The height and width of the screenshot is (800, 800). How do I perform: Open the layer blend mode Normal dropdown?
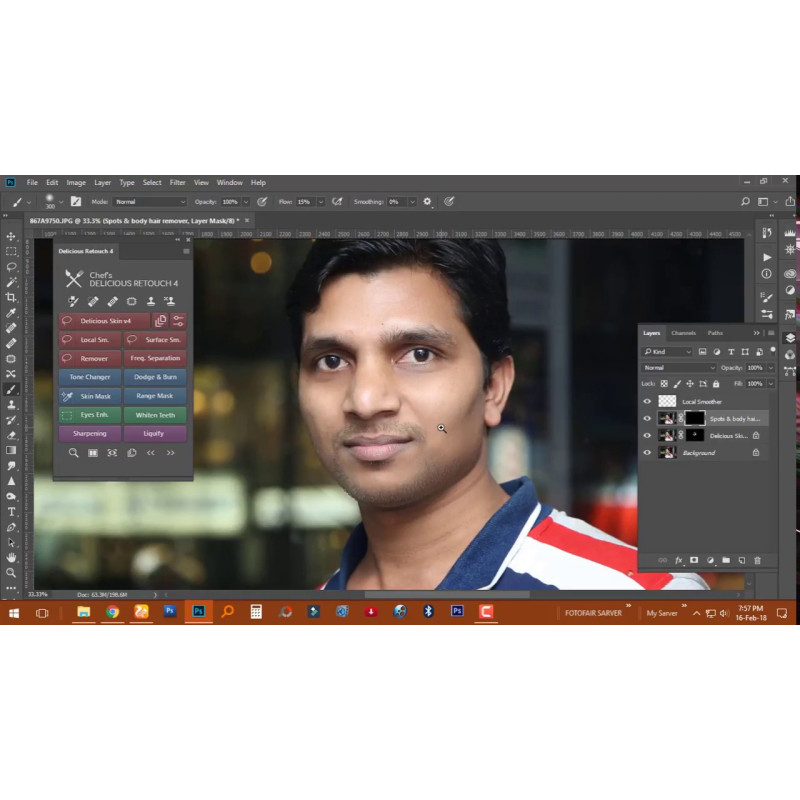[679, 368]
